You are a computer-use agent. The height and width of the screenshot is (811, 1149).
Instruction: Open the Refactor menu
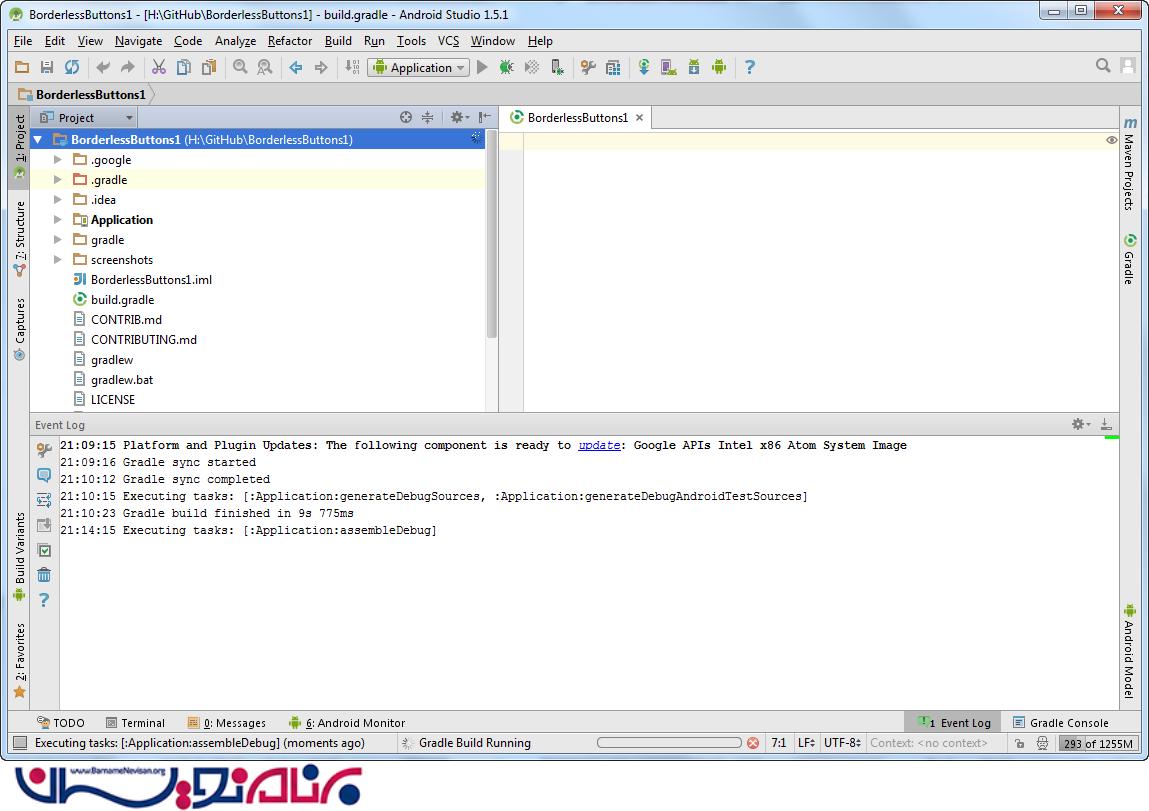(289, 41)
